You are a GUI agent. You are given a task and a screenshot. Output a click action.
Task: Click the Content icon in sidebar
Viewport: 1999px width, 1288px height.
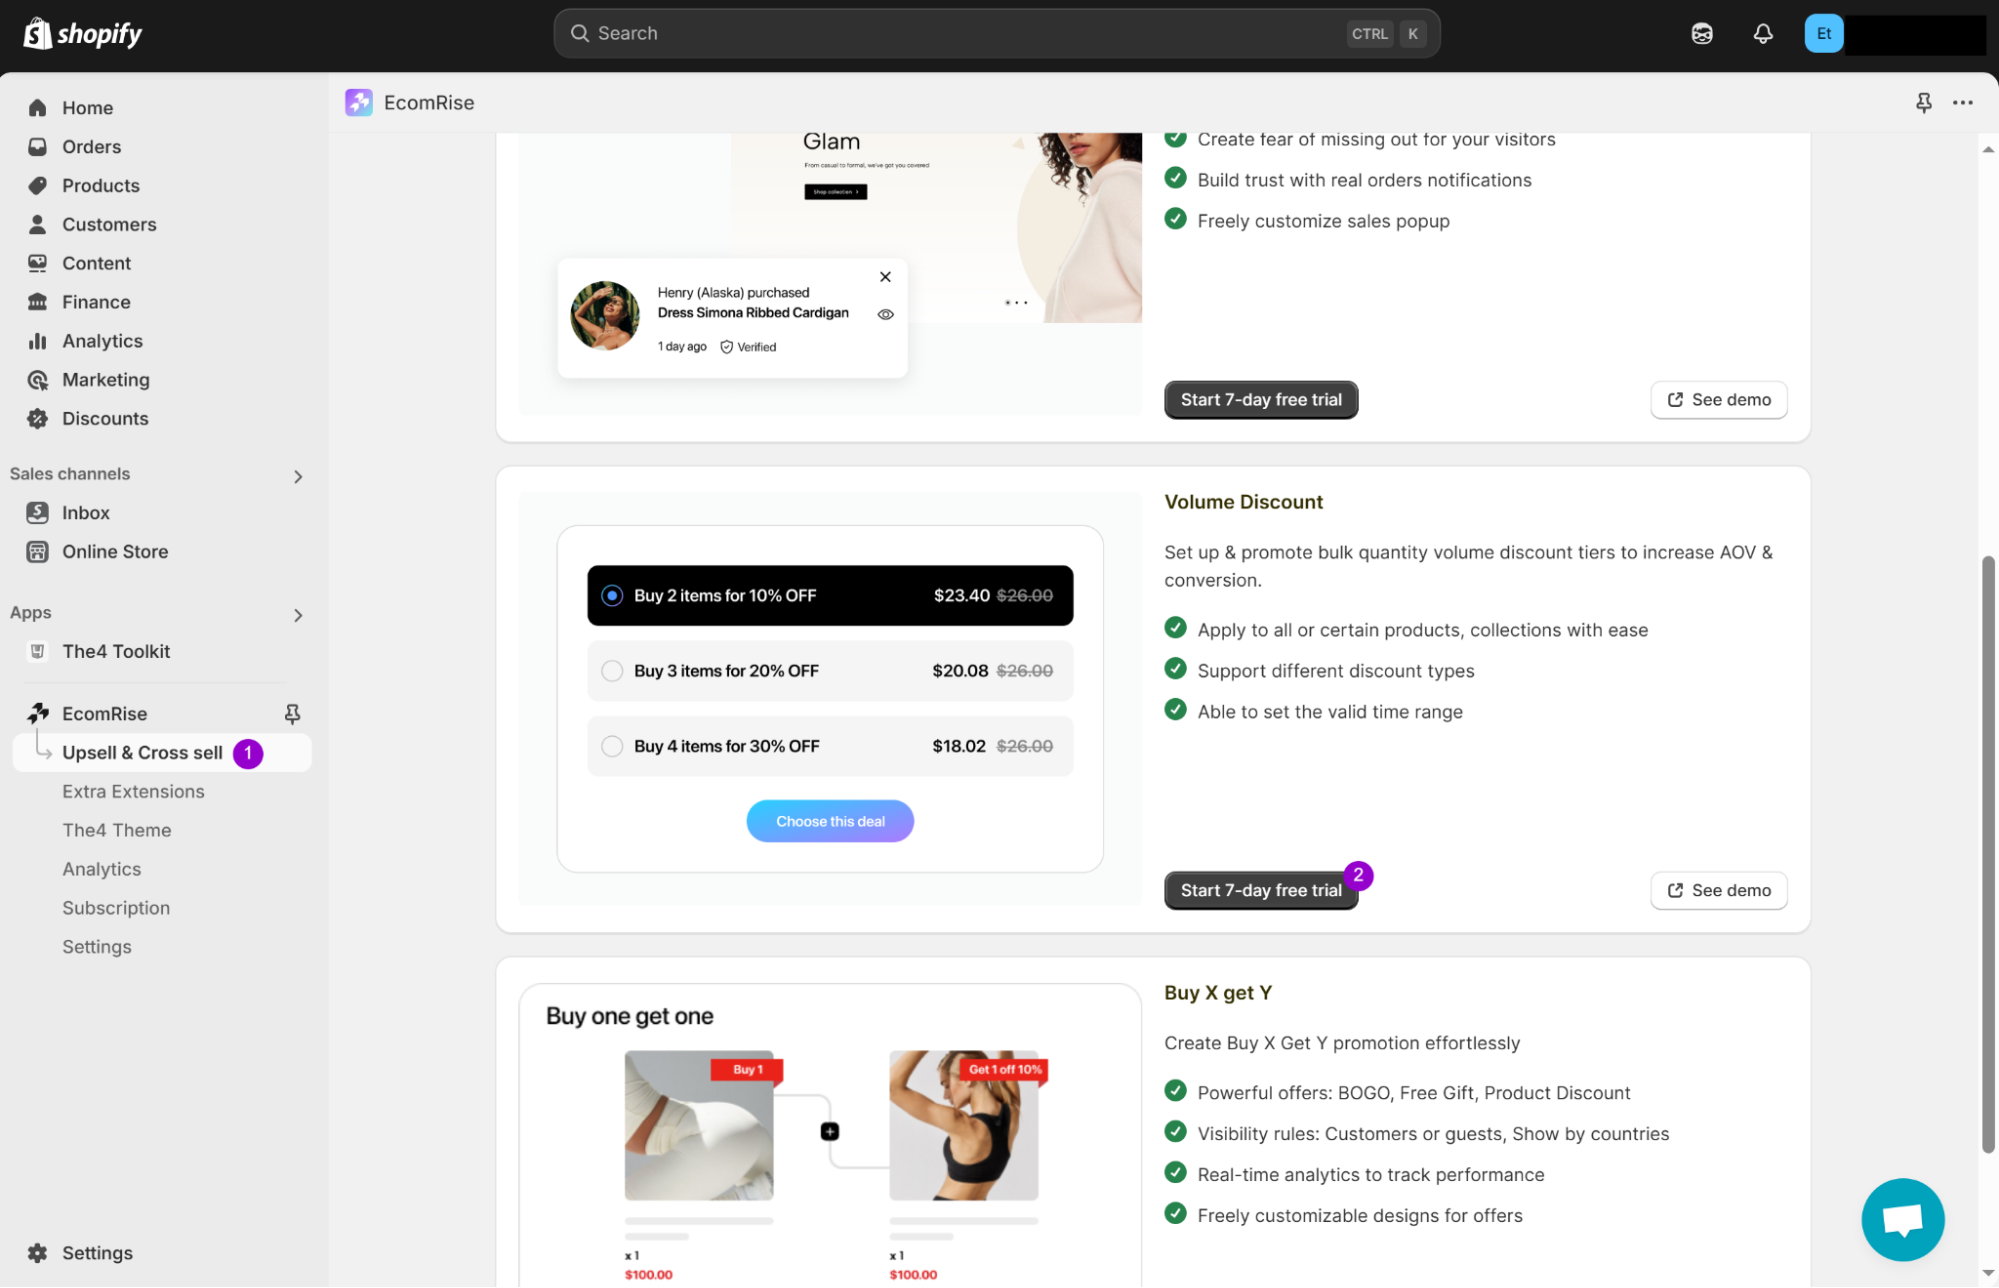coord(38,264)
